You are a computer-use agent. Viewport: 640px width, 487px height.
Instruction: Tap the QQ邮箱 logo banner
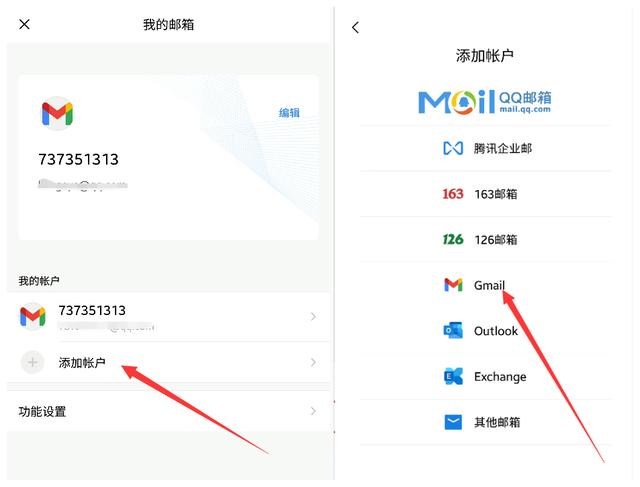tap(485, 101)
